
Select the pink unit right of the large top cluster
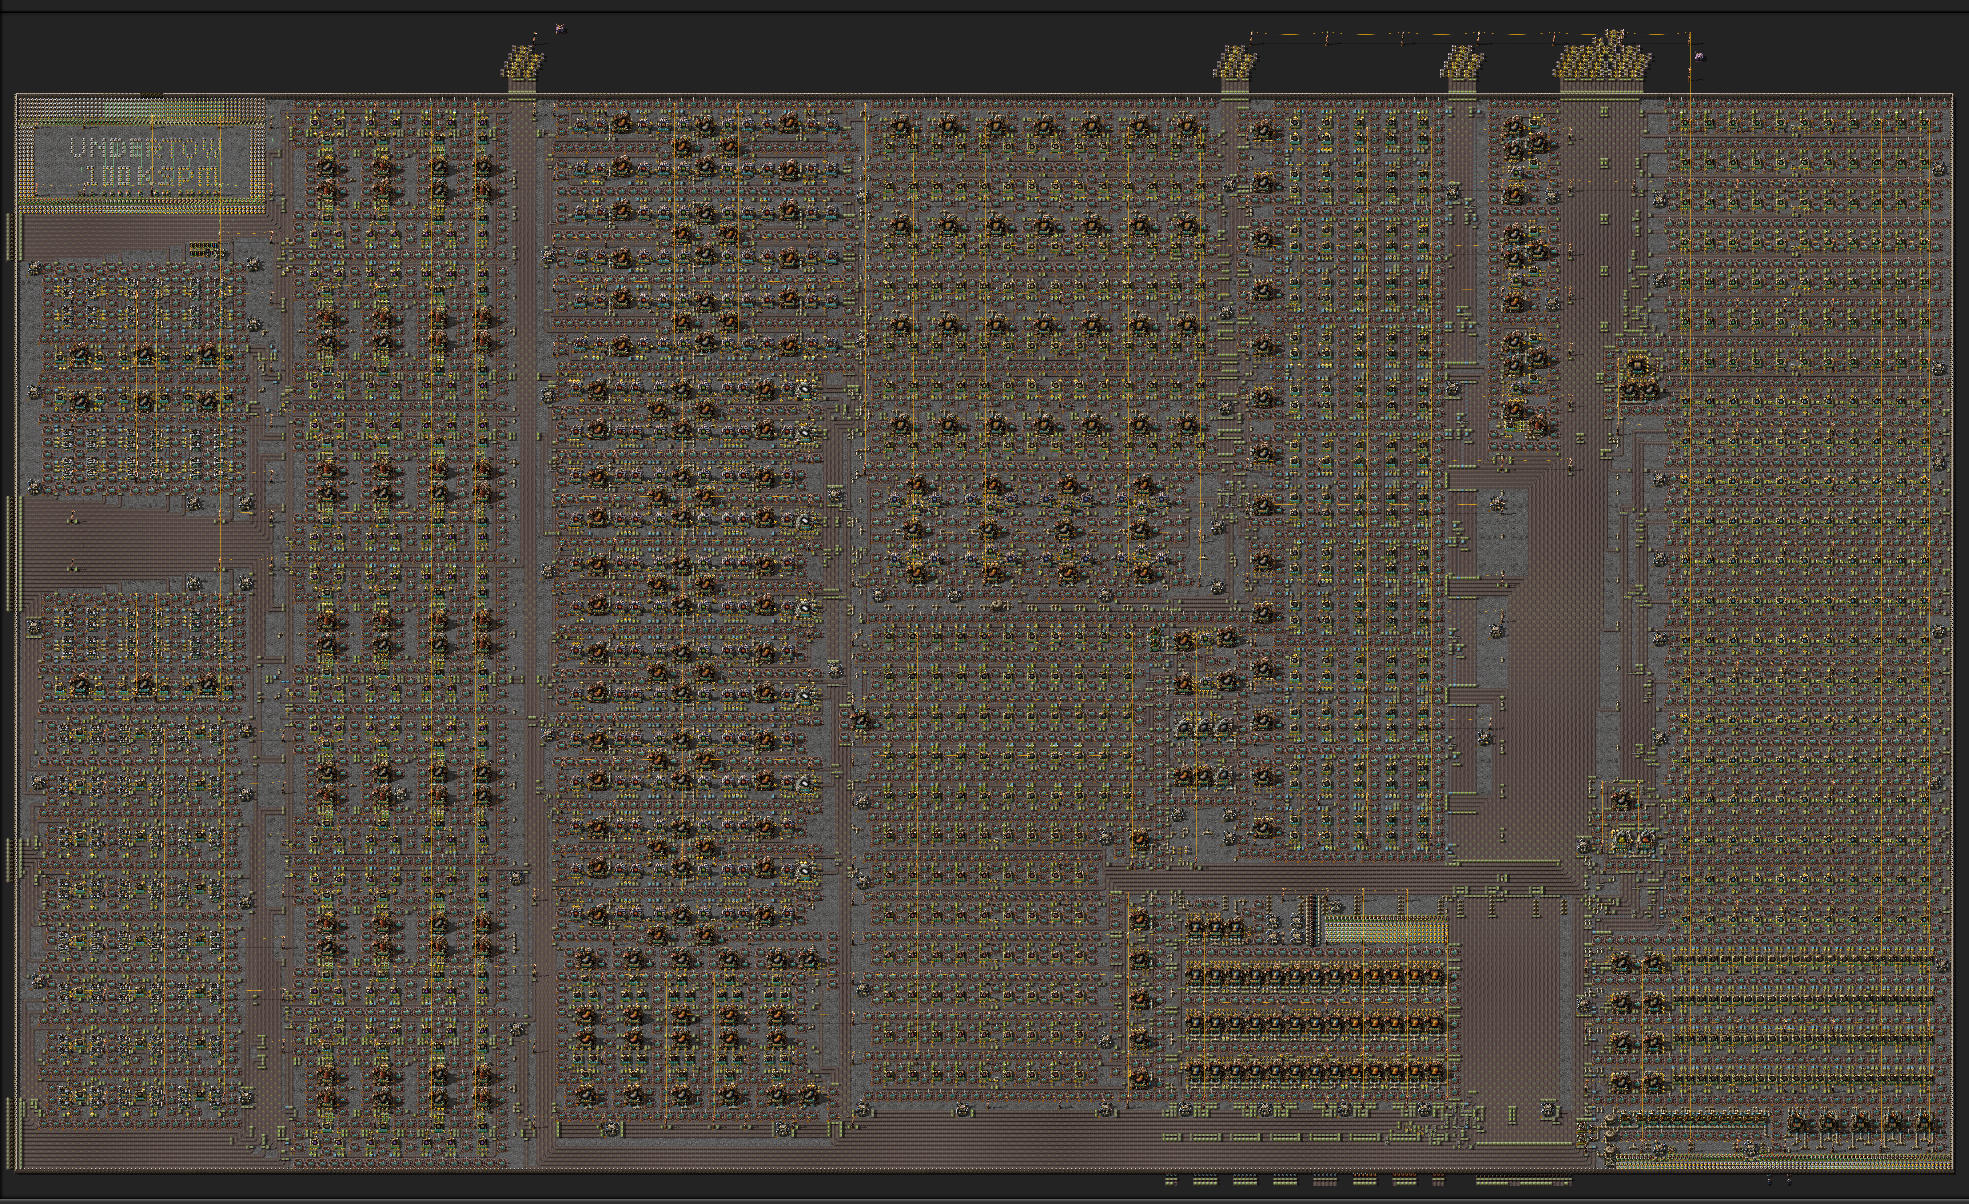pos(1698,57)
